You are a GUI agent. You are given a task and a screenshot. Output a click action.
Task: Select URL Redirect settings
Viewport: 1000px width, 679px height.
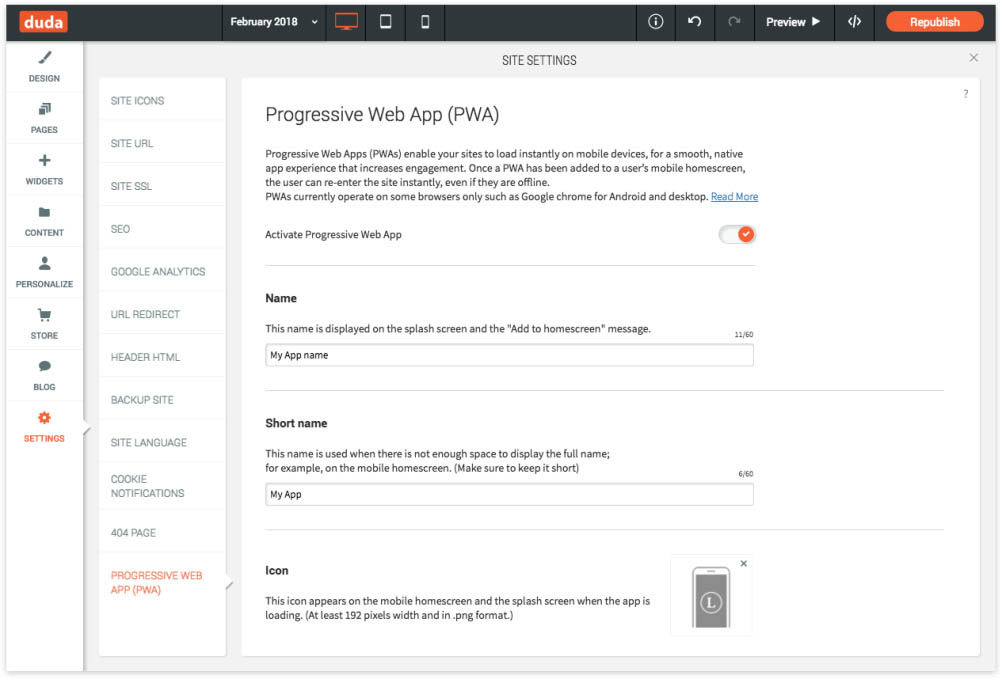pos(162,314)
